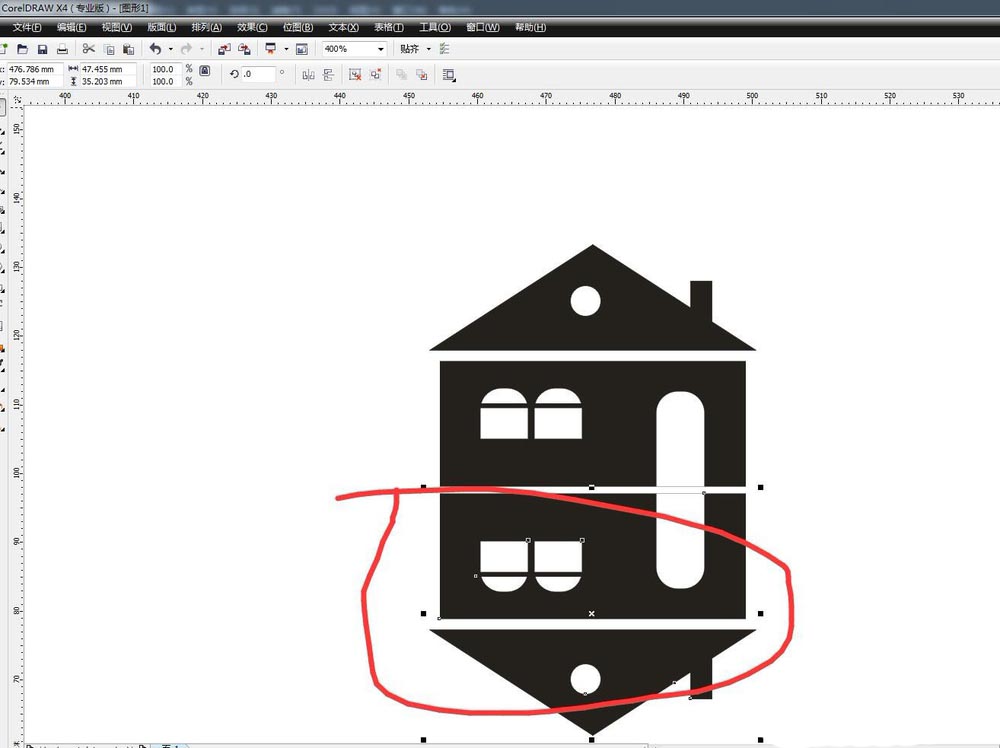Open the Options icon beside 贴齐
The width and height of the screenshot is (1000, 748).
(445, 49)
